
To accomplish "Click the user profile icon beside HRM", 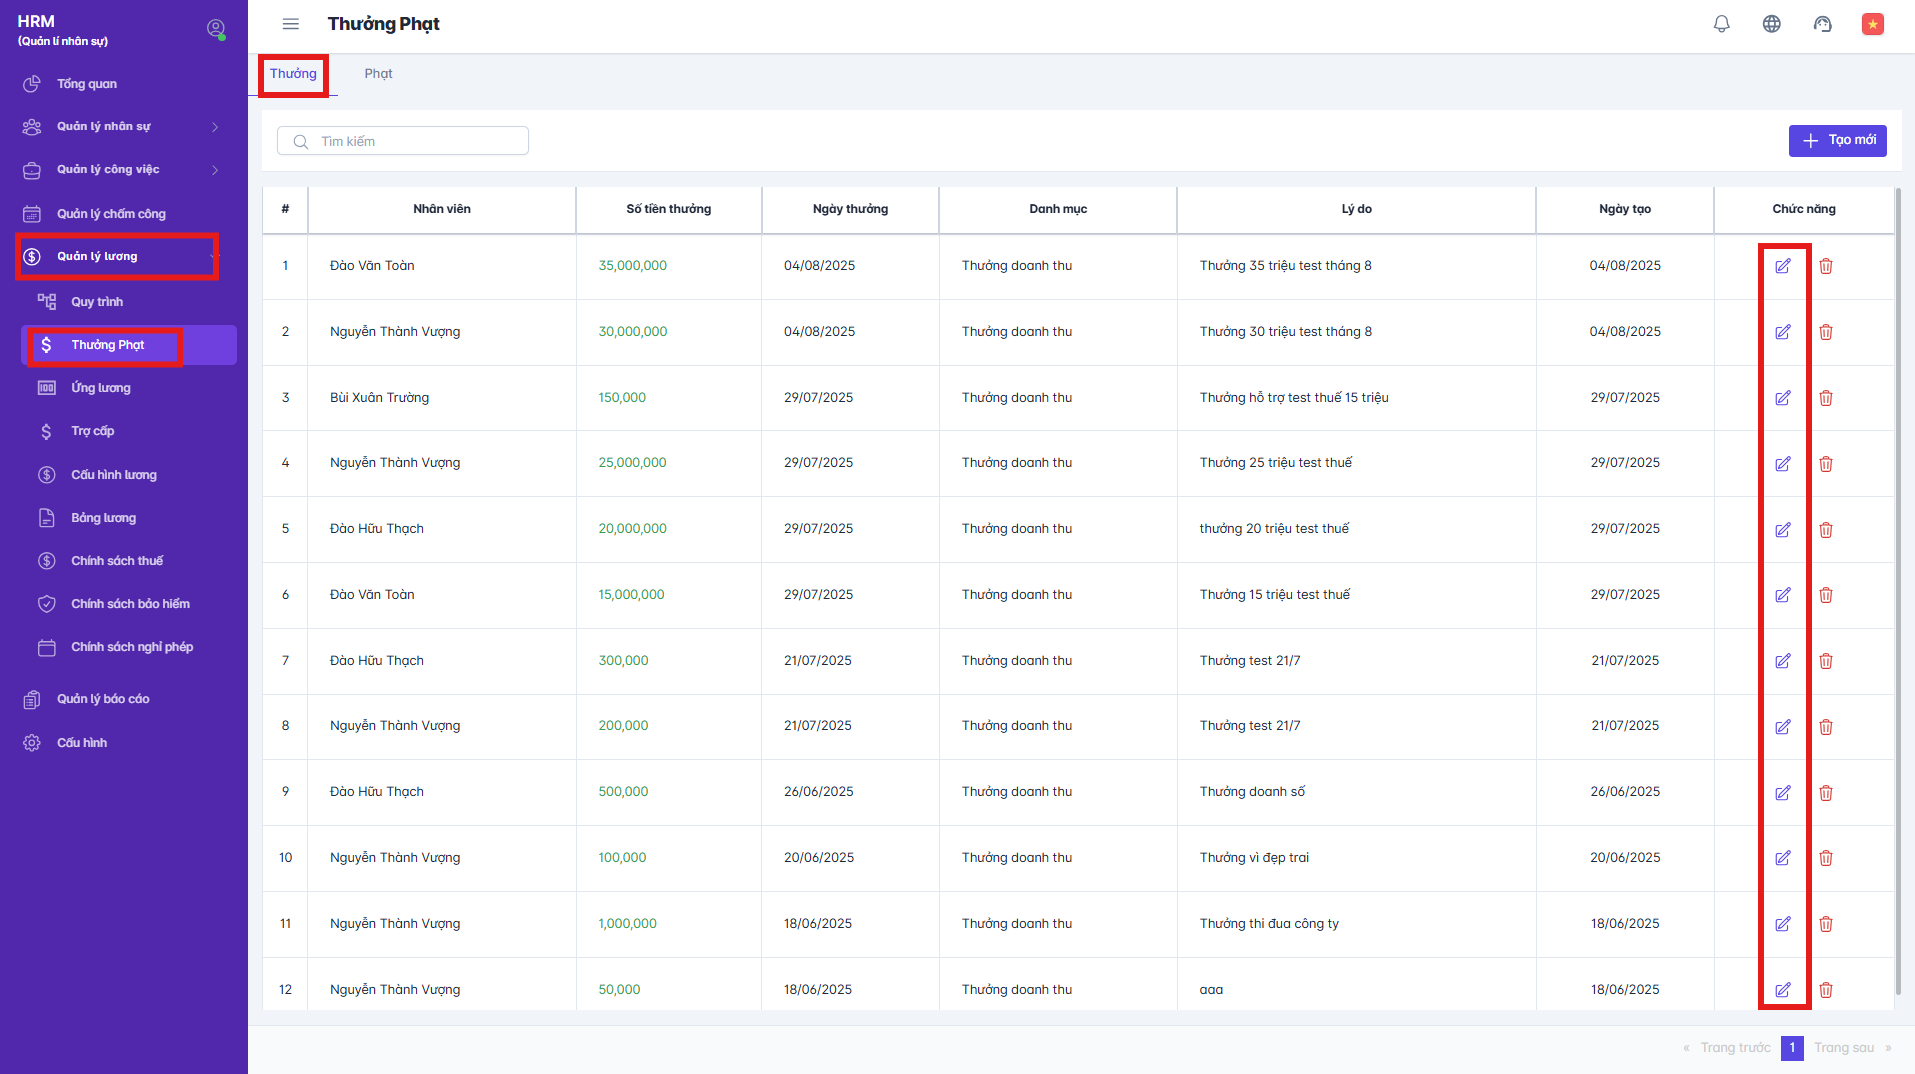I will coord(215,29).
